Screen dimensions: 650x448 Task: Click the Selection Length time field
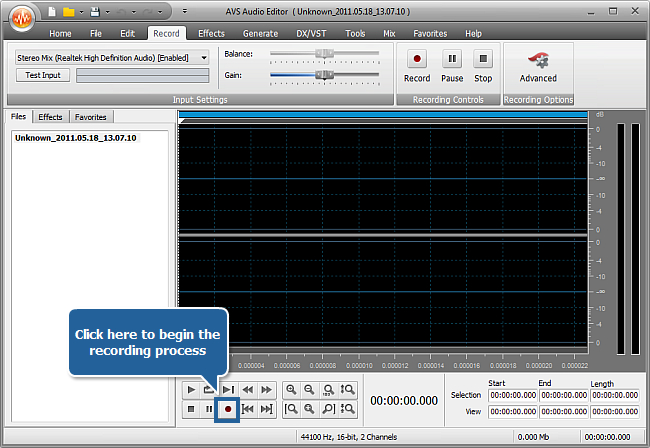click(x=615, y=395)
